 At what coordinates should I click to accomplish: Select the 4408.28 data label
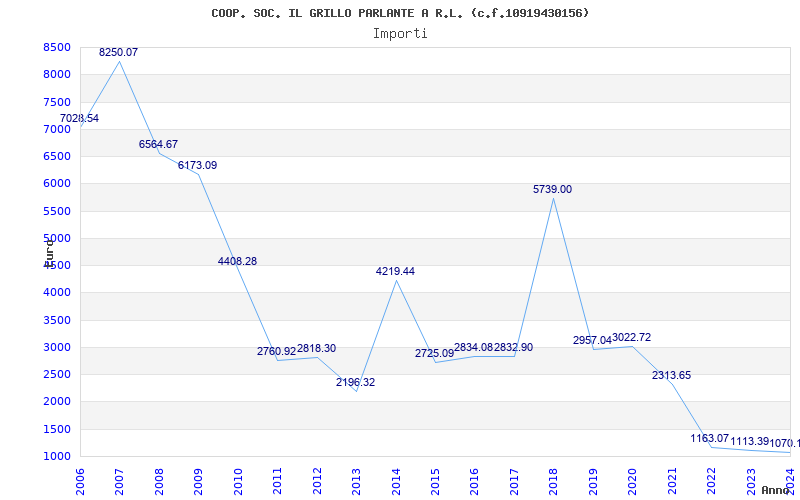click(x=237, y=261)
